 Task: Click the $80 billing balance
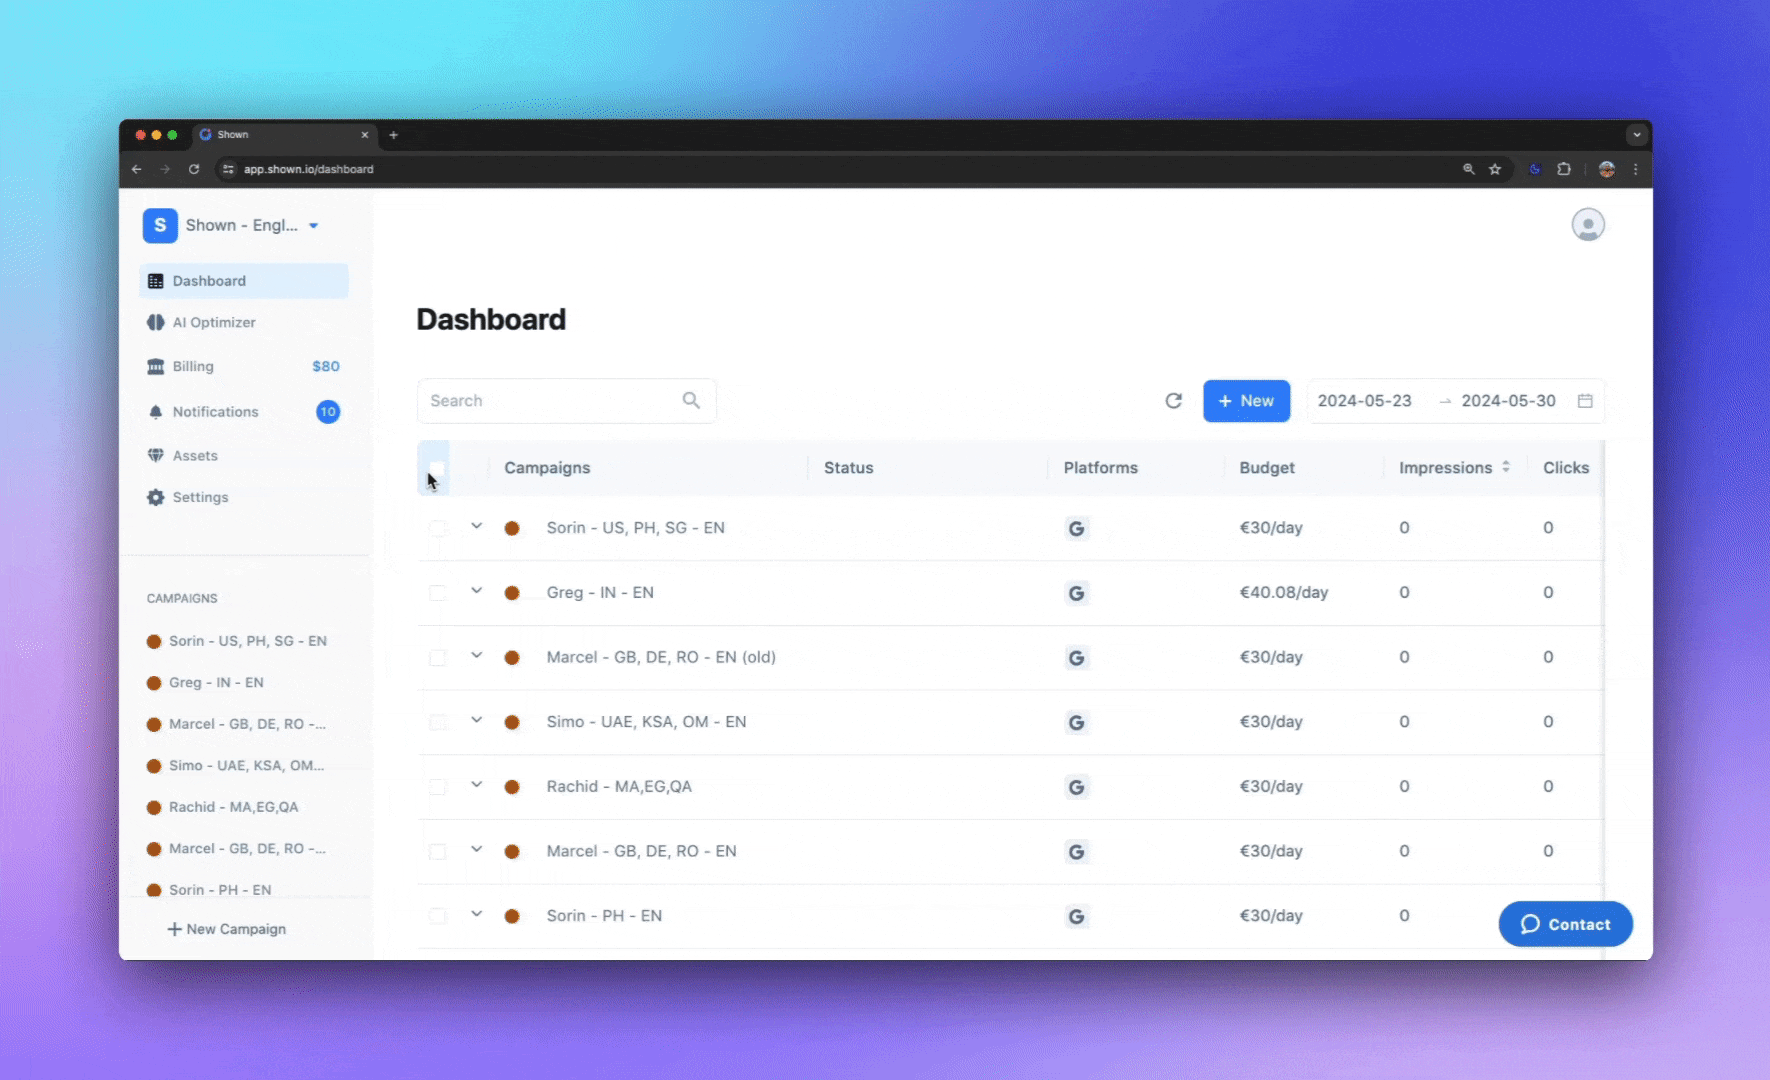326,366
